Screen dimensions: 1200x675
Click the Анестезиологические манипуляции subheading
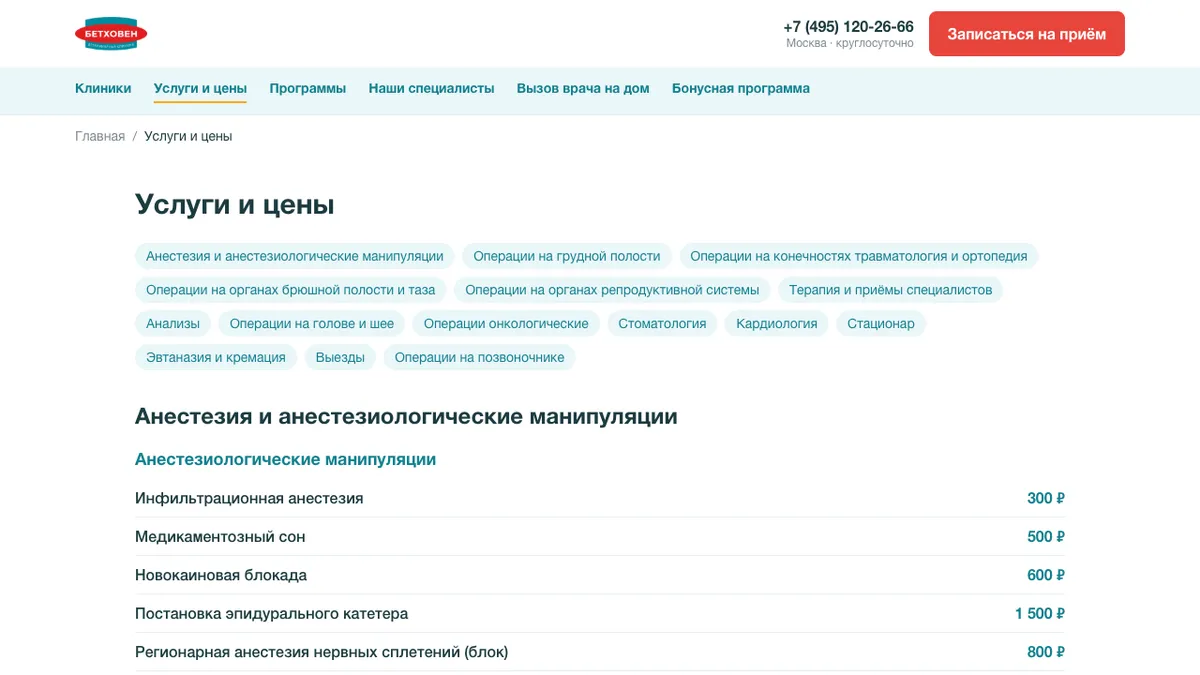[x=285, y=459]
